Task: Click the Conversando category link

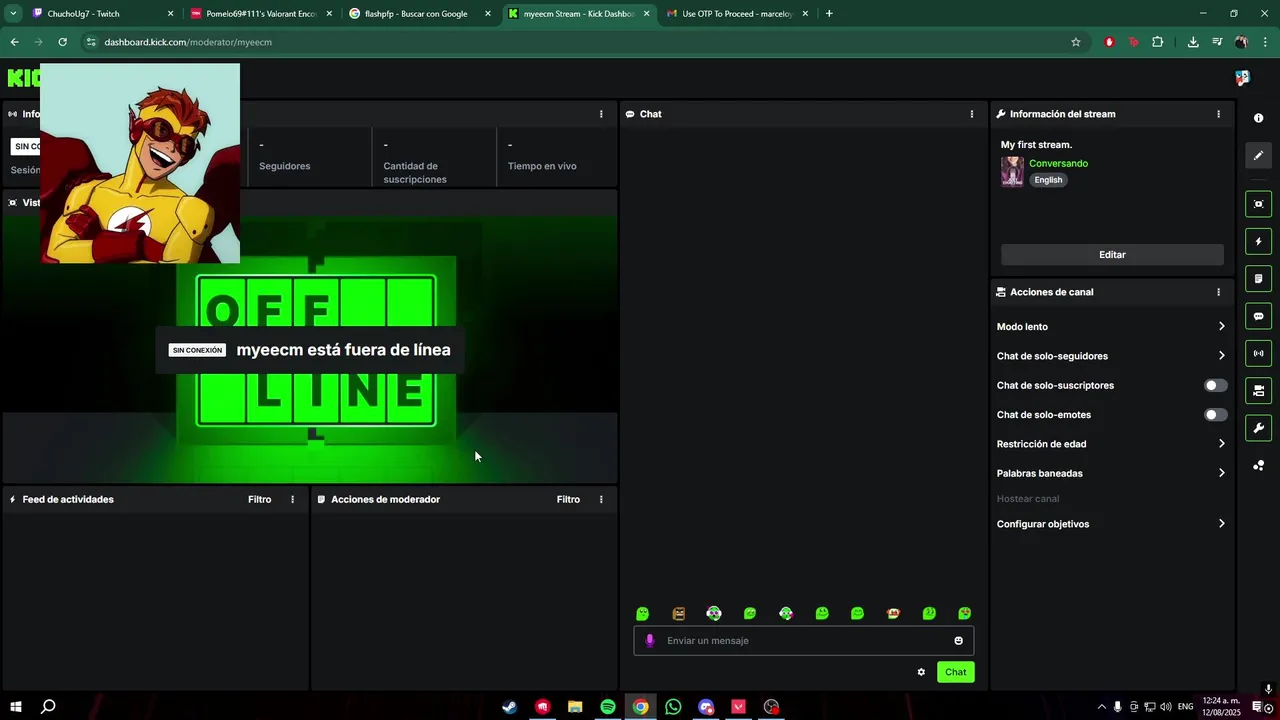Action: [x=1058, y=163]
